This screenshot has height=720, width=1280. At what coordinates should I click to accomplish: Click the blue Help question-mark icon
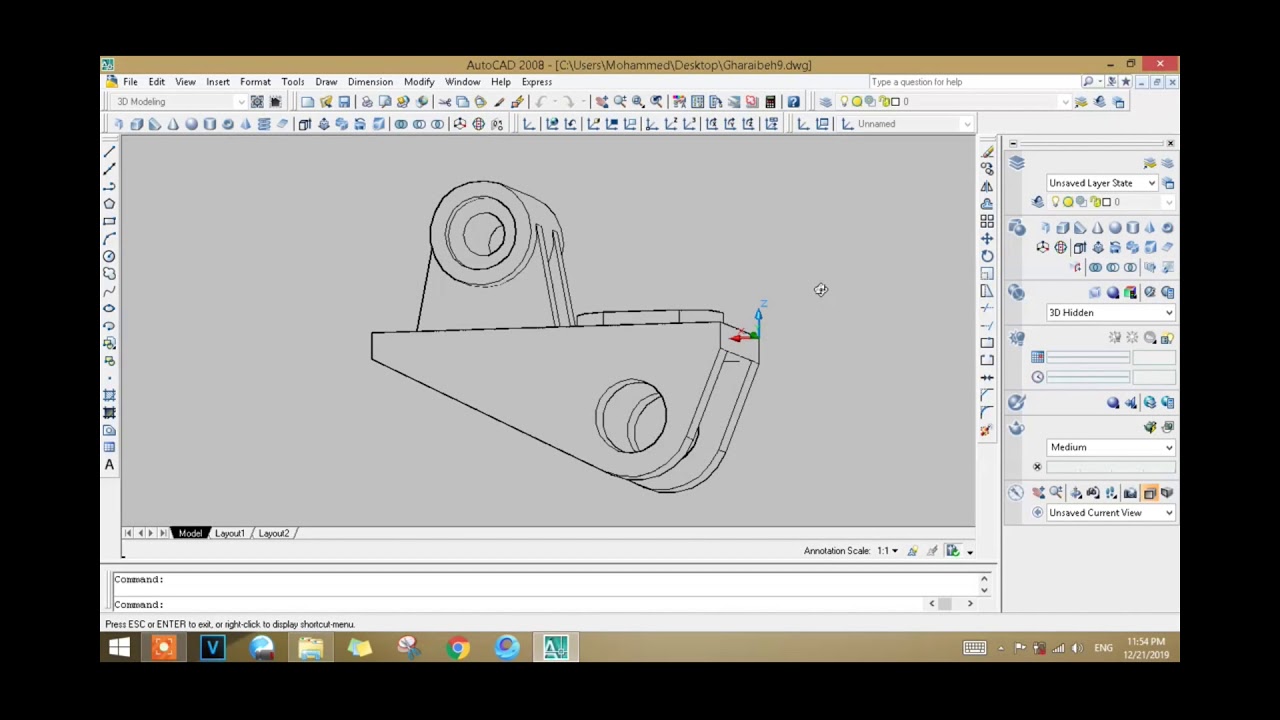[793, 102]
